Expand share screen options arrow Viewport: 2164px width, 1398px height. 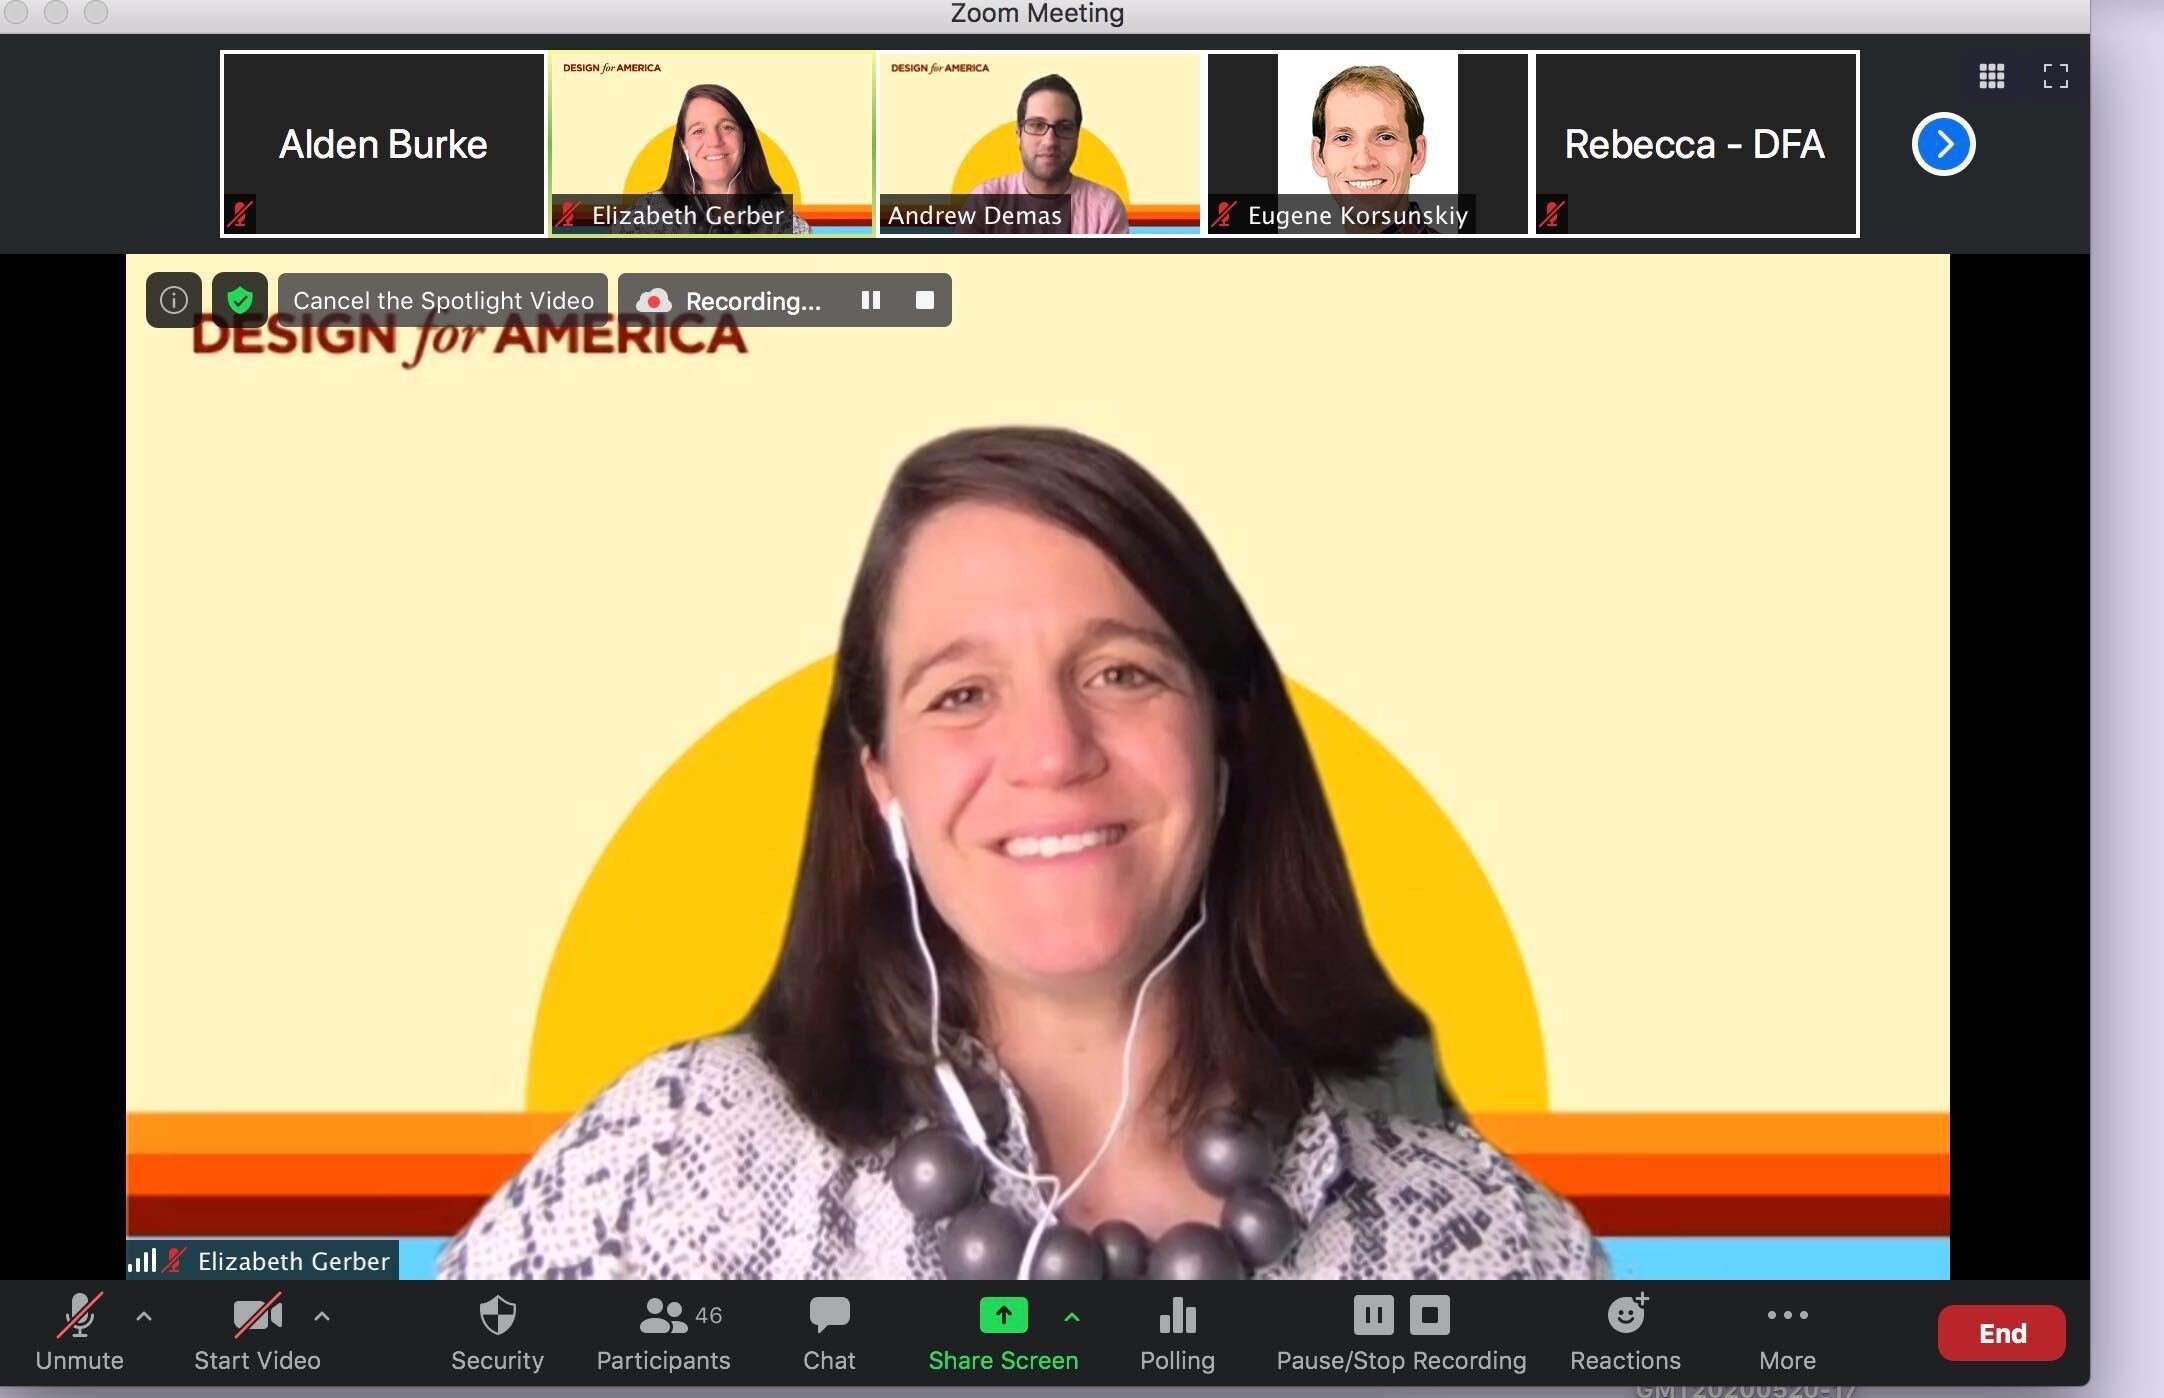coord(1072,1316)
